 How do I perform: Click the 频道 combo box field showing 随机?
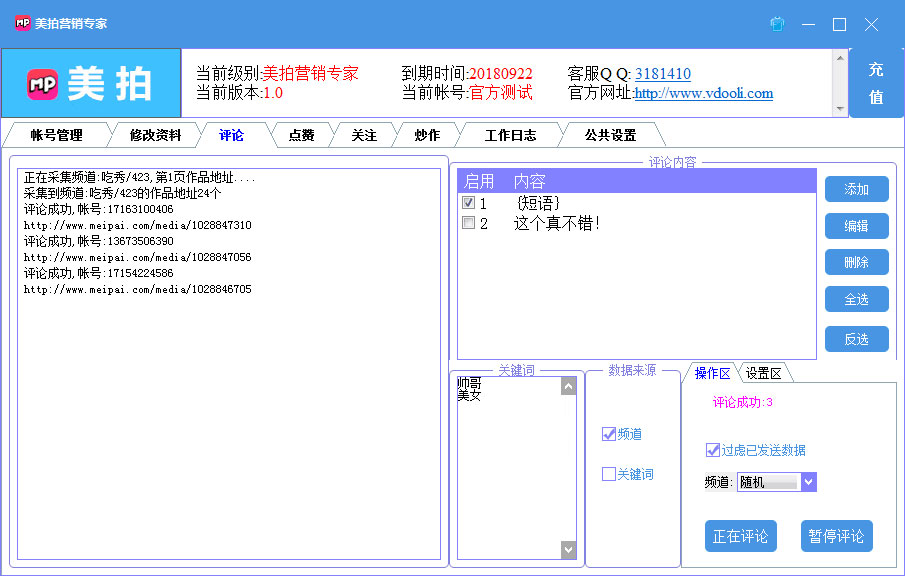[769, 482]
